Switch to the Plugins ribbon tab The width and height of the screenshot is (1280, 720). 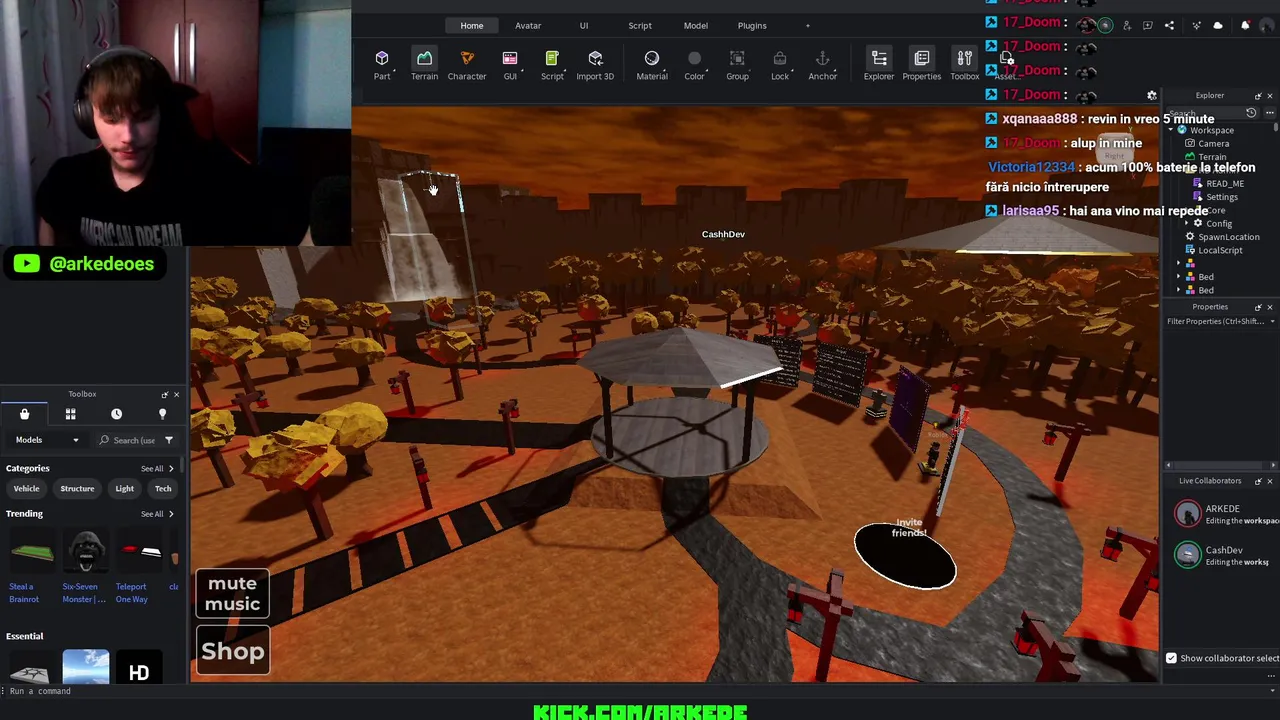coord(752,25)
